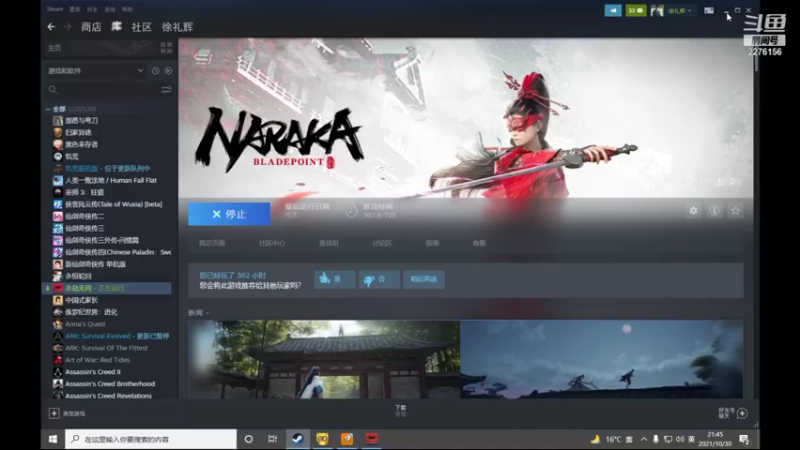
Task: Select 中国式家长 in library
Action: tap(81, 300)
